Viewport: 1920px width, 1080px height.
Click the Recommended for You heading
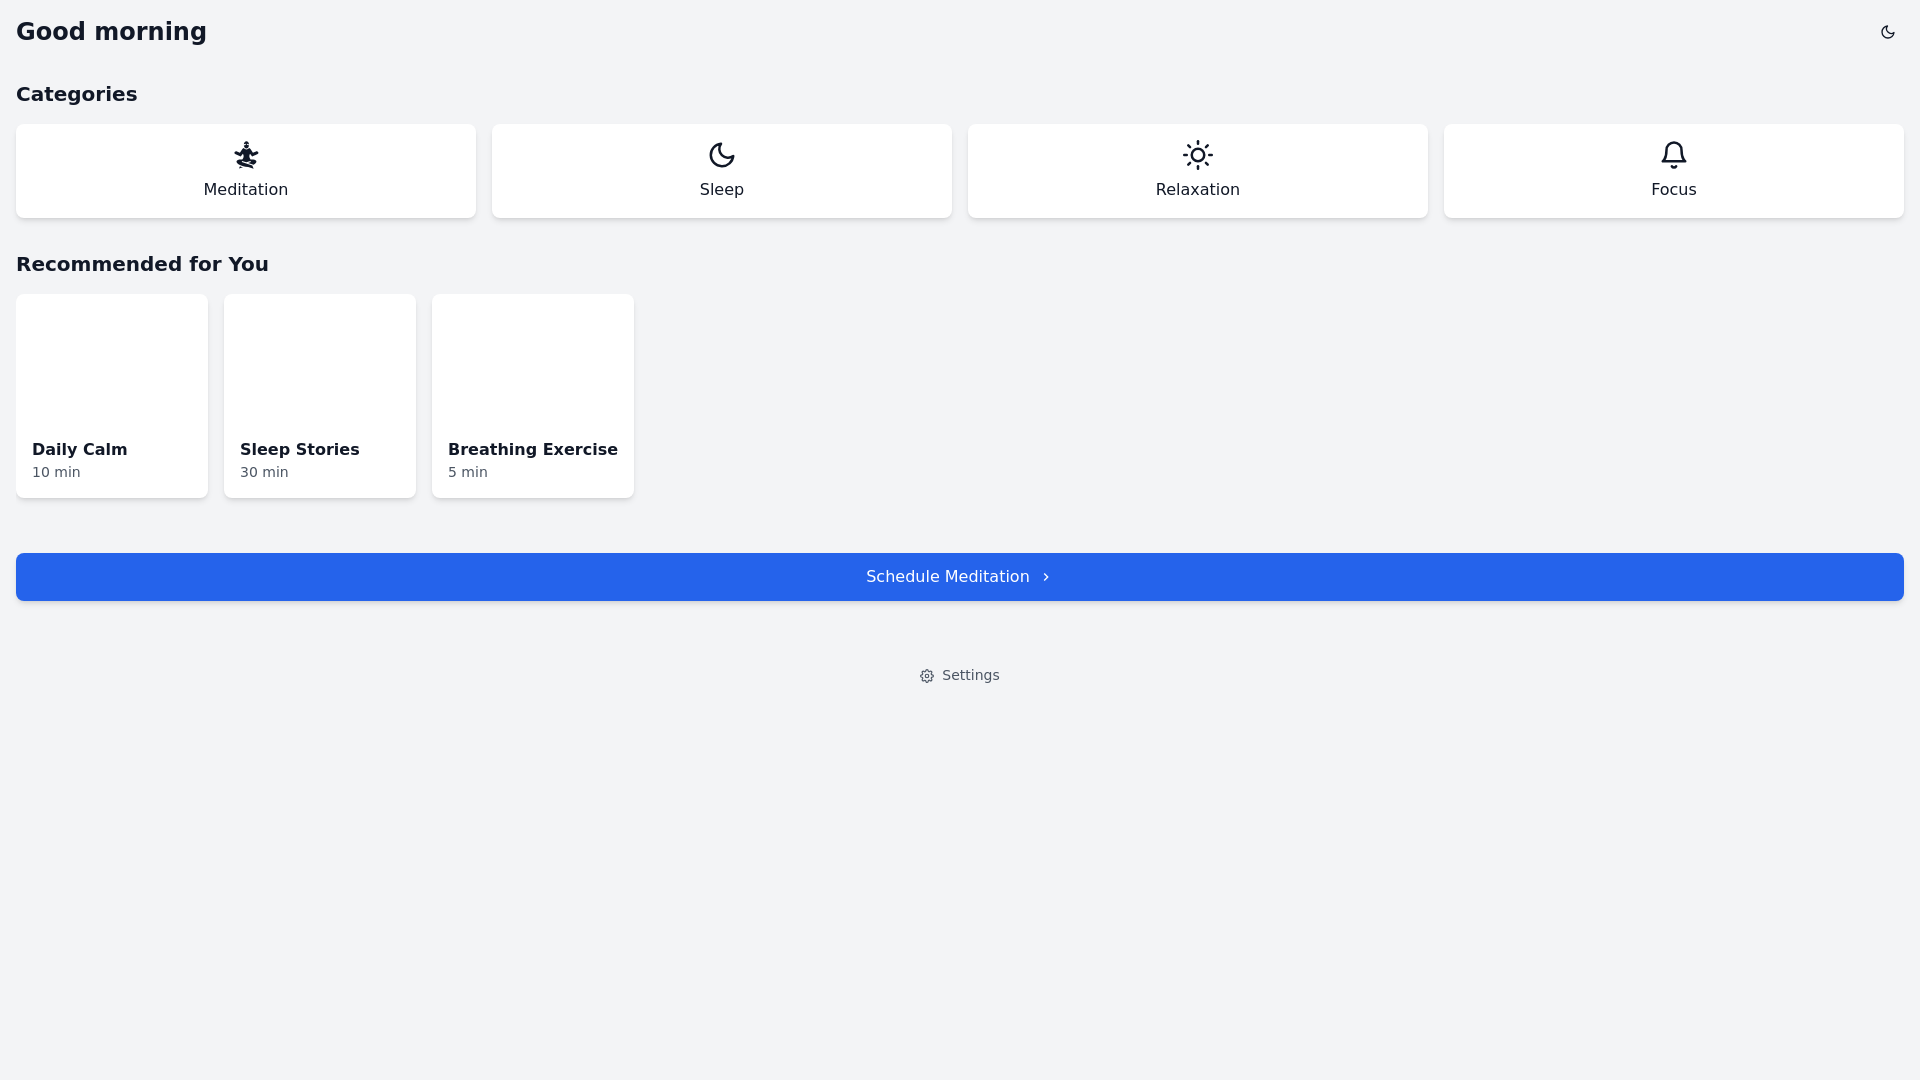142,264
